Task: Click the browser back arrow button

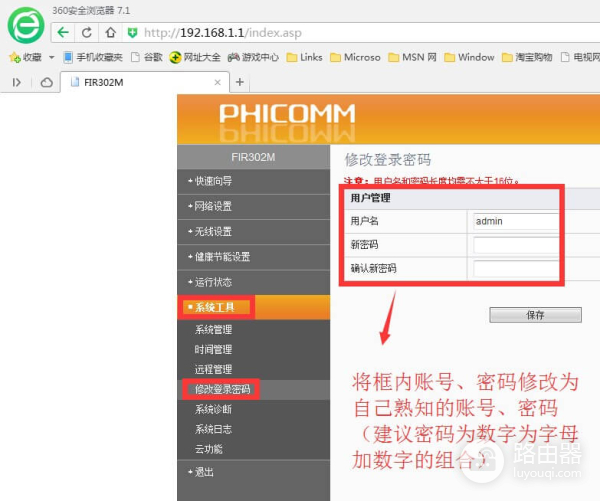Action: point(63,32)
